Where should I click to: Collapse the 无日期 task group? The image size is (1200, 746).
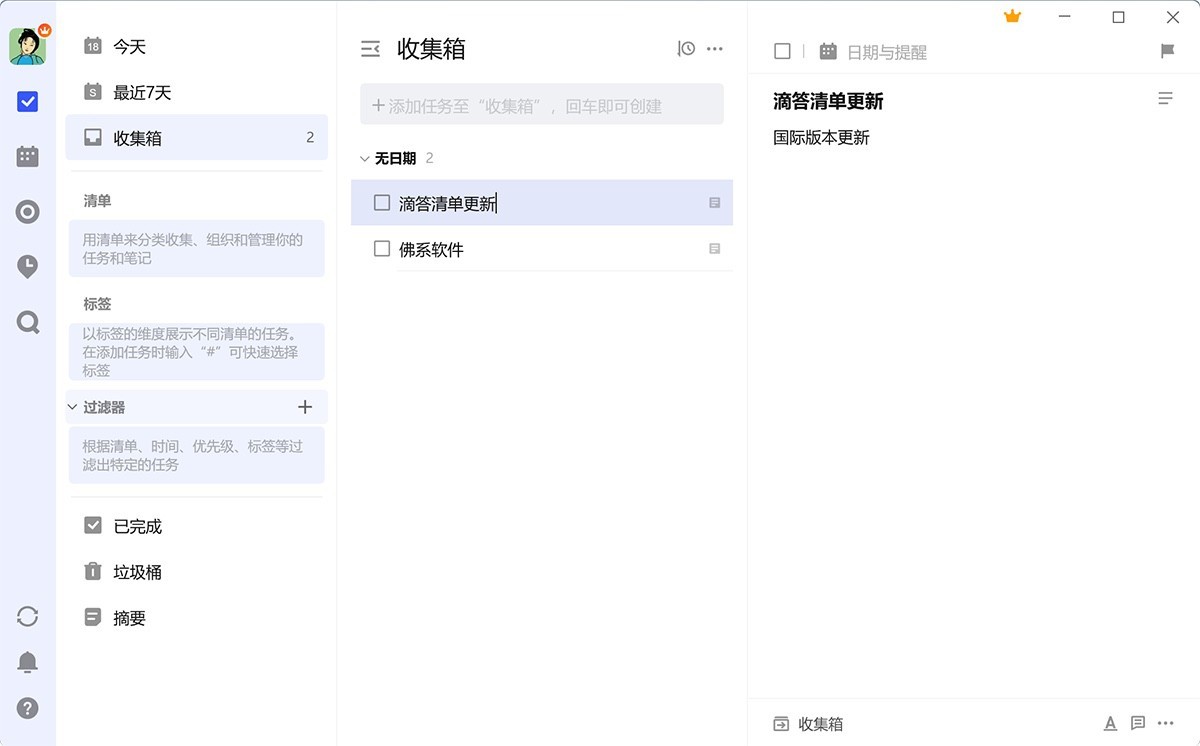click(364, 157)
